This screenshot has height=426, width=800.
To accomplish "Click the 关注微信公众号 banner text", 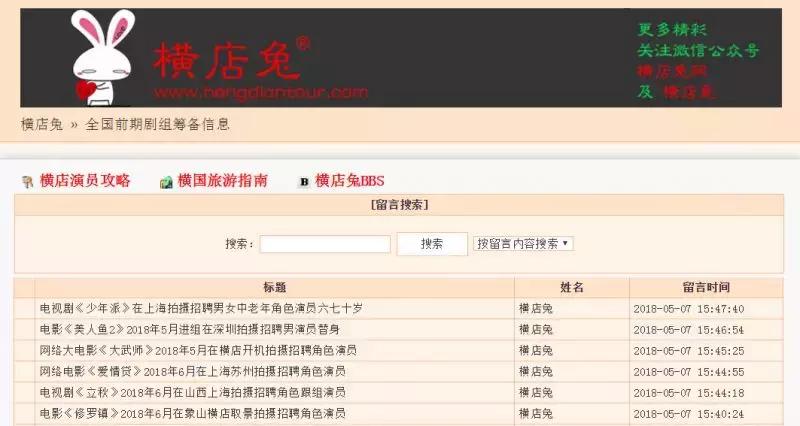I will [x=698, y=51].
